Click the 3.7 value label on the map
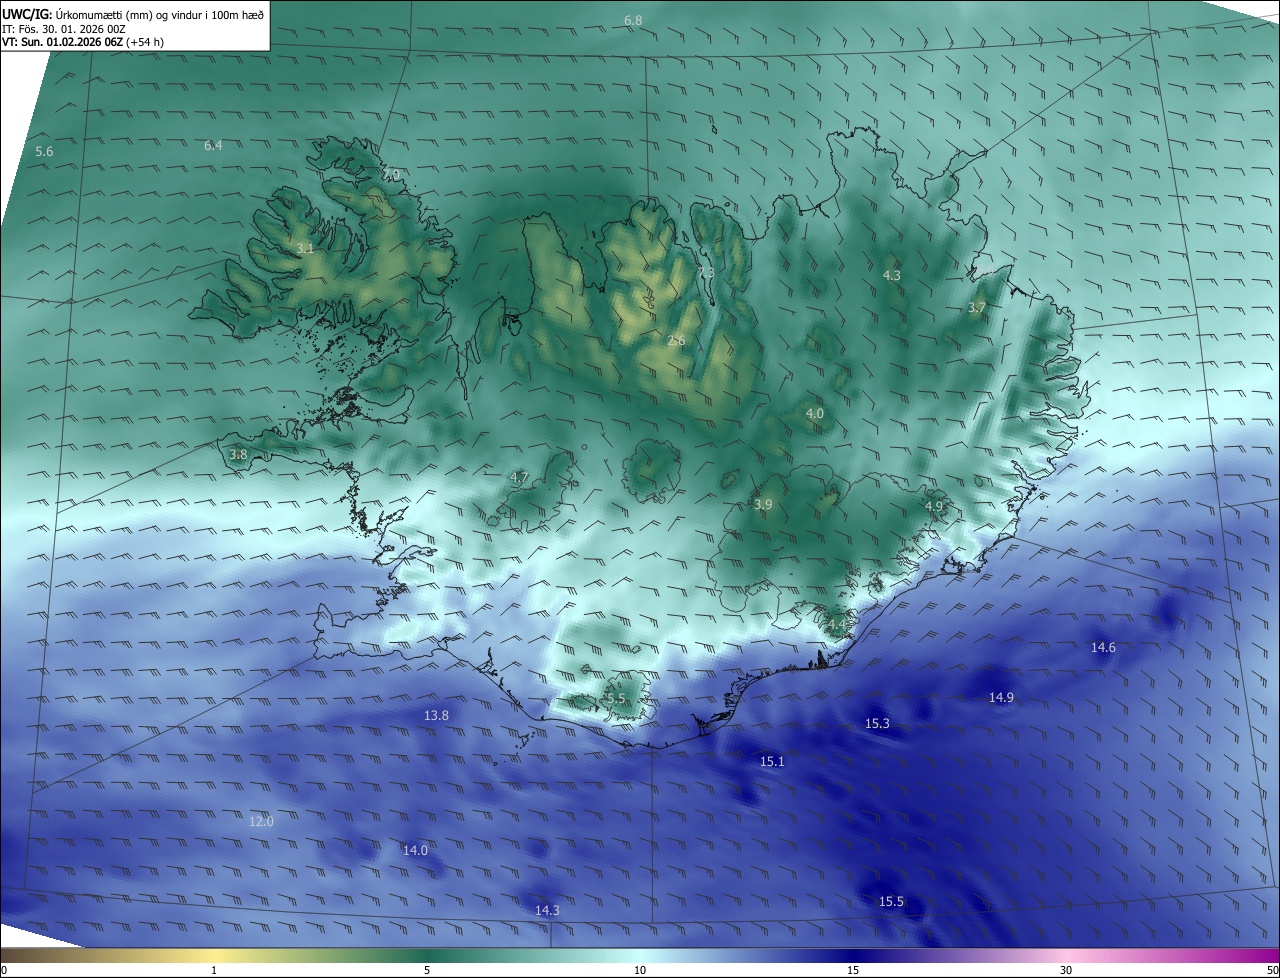This screenshot has height=978, width=1280. (x=977, y=308)
